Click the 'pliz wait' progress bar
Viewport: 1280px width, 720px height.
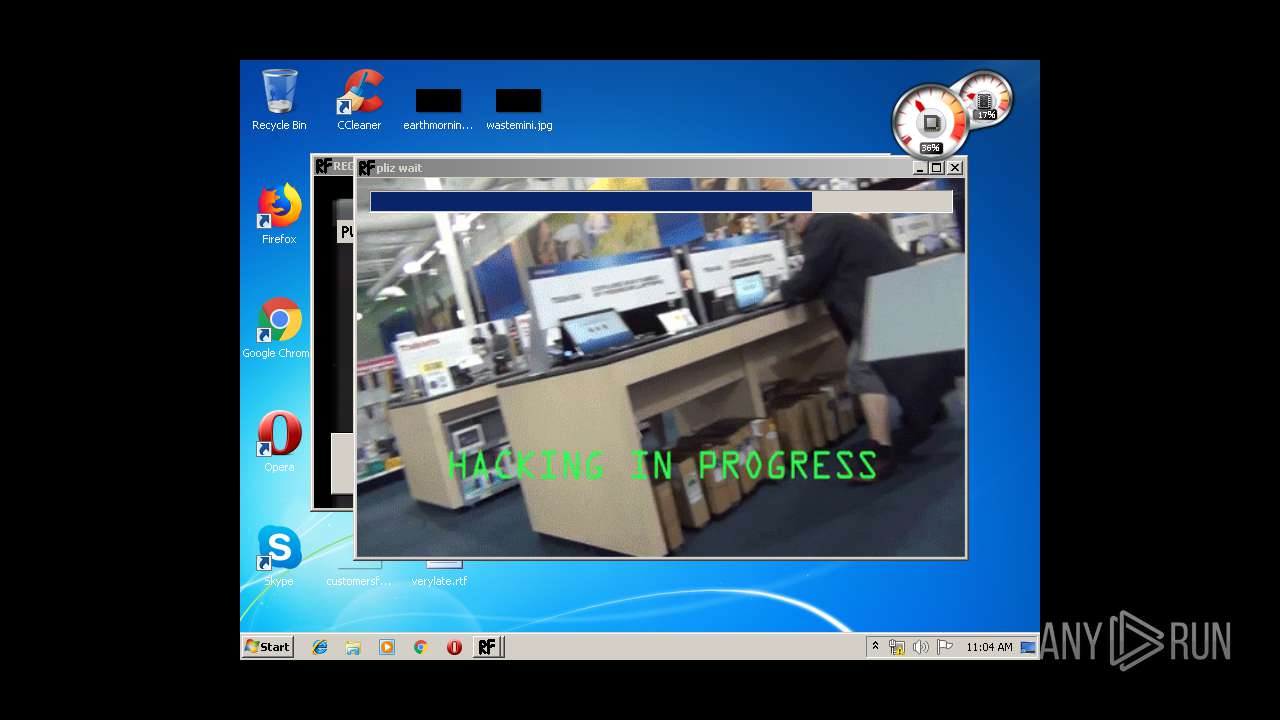661,202
